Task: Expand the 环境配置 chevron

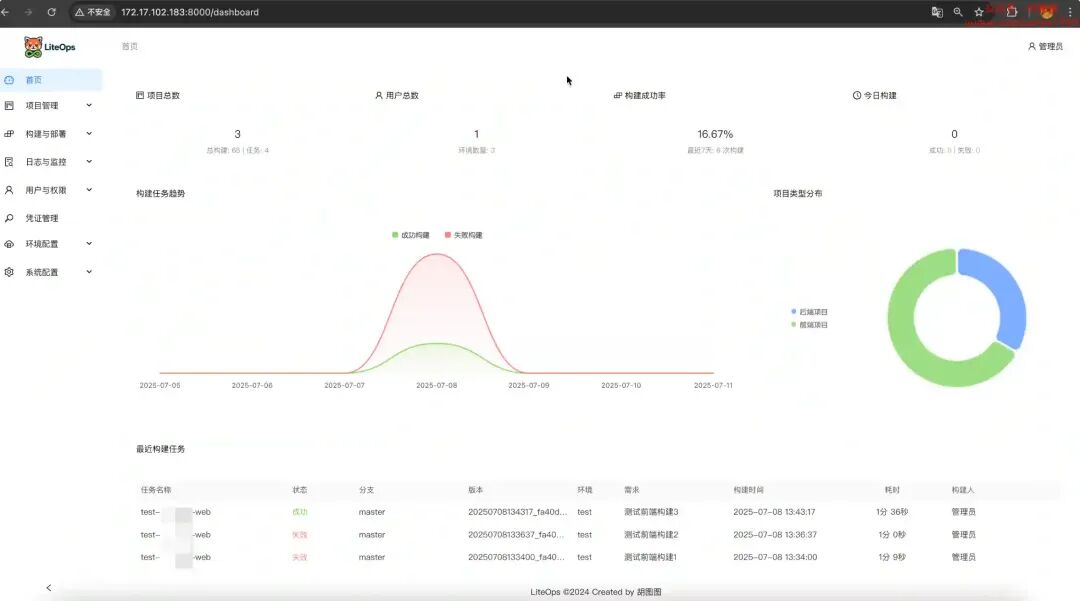Action: [89, 244]
